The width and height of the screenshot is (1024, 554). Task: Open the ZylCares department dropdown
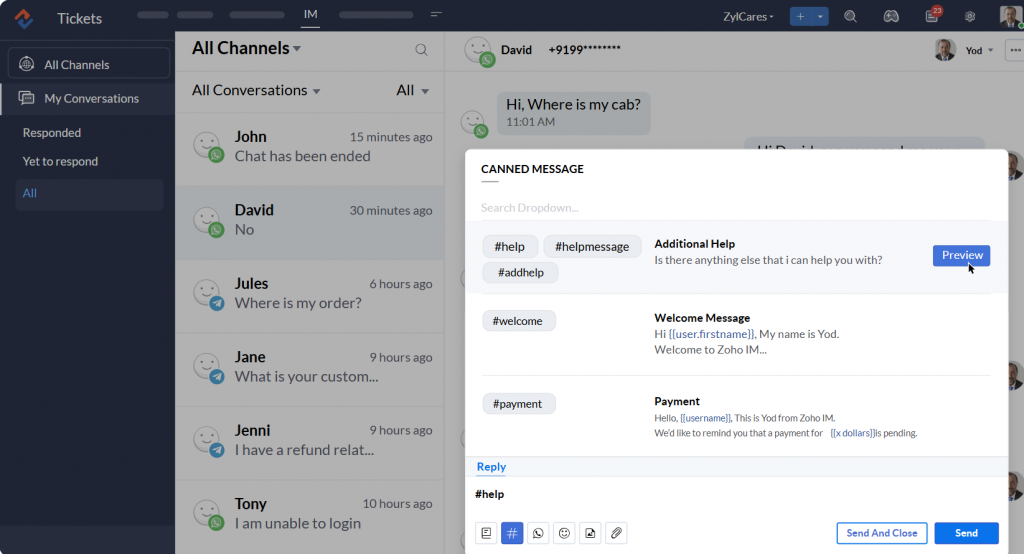click(x=748, y=17)
